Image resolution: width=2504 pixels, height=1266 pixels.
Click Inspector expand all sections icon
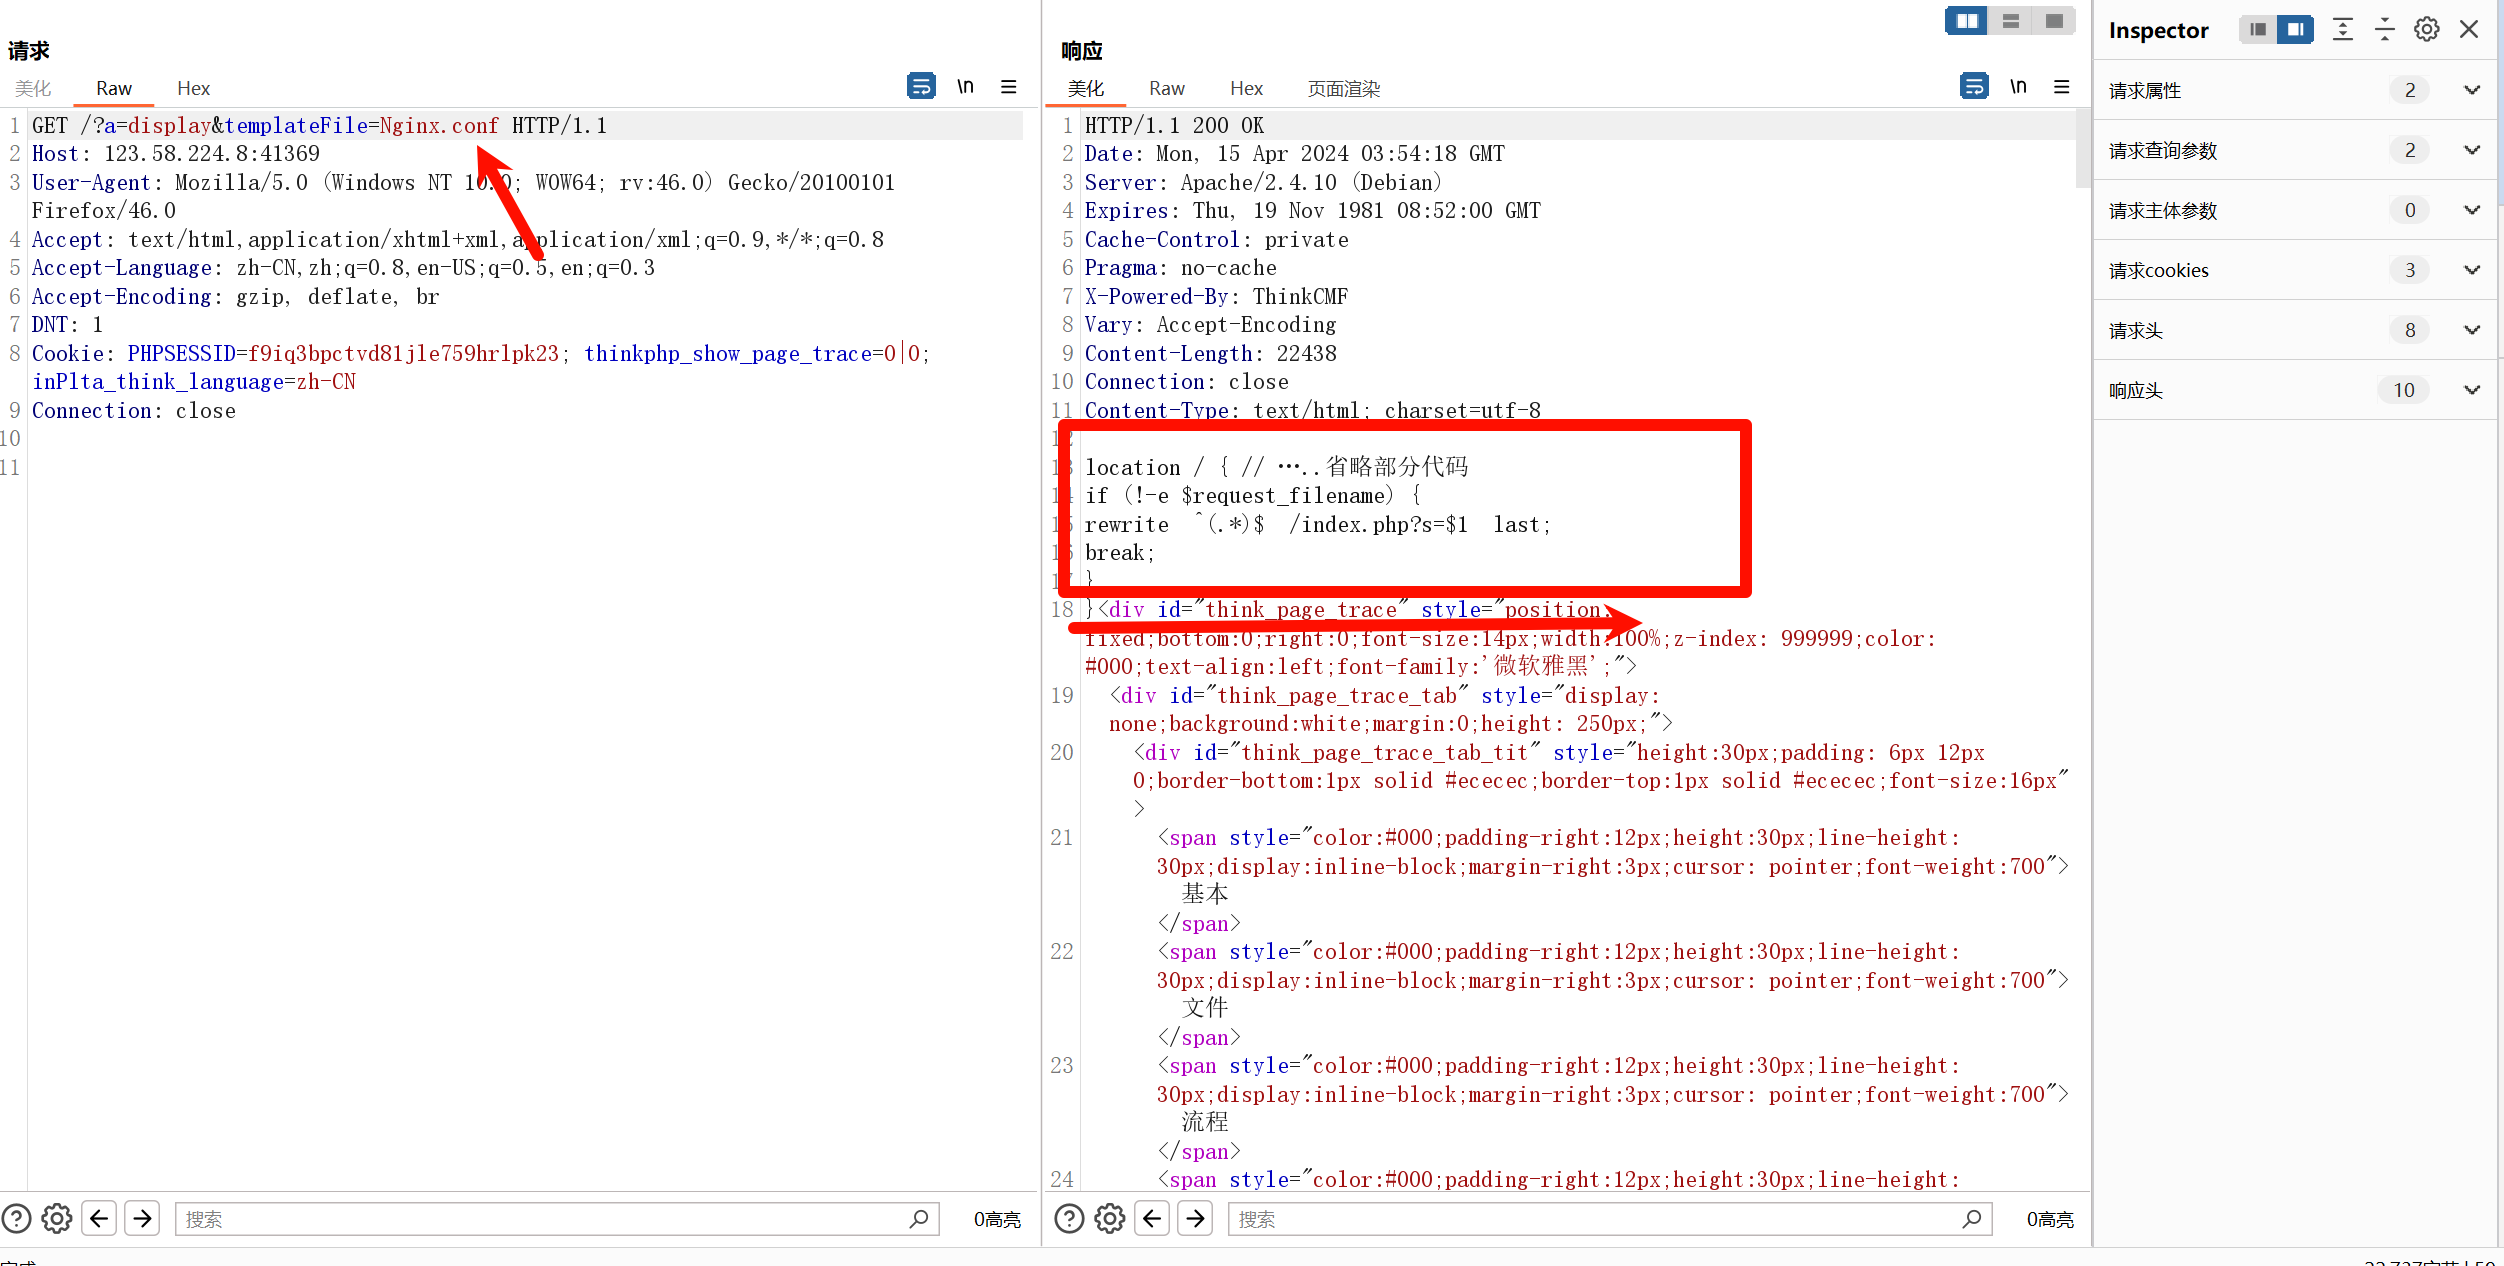(2343, 30)
